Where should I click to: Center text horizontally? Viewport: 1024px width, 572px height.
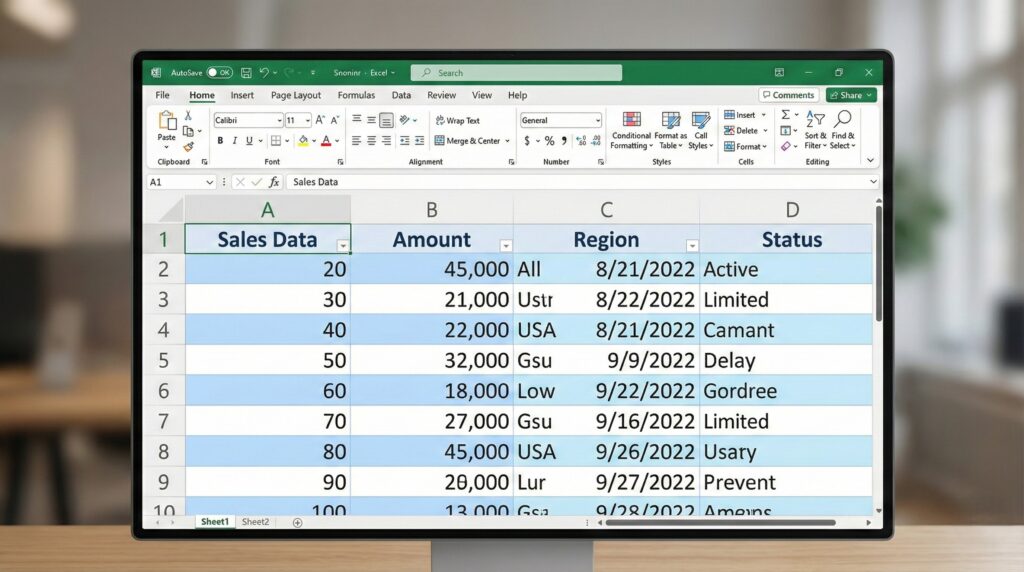click(x=371, y=140)
